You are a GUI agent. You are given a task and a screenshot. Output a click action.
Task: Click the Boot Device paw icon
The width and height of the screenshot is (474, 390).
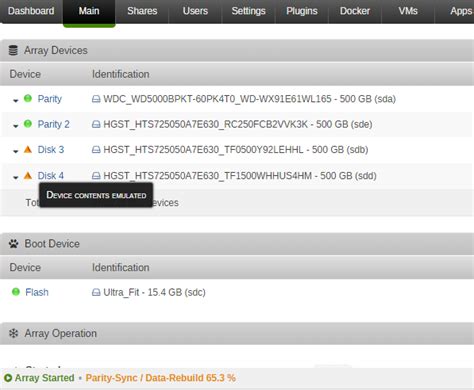click(14, 244)
